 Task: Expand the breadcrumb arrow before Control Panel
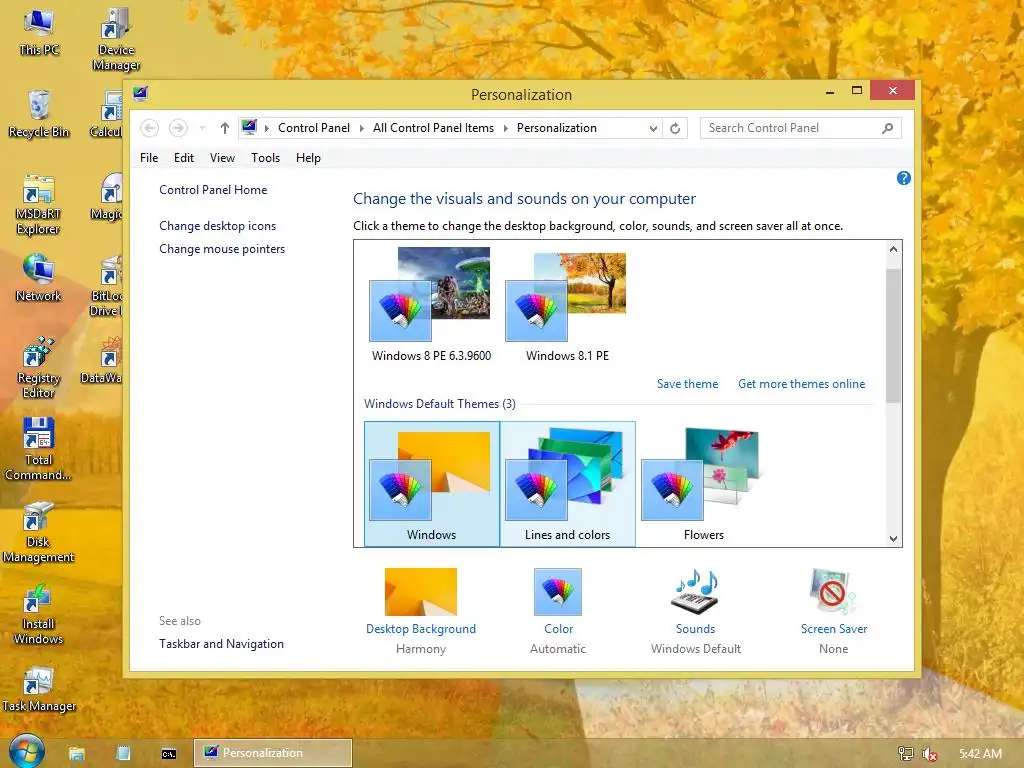pyautogui.click(x=266, y=129)
